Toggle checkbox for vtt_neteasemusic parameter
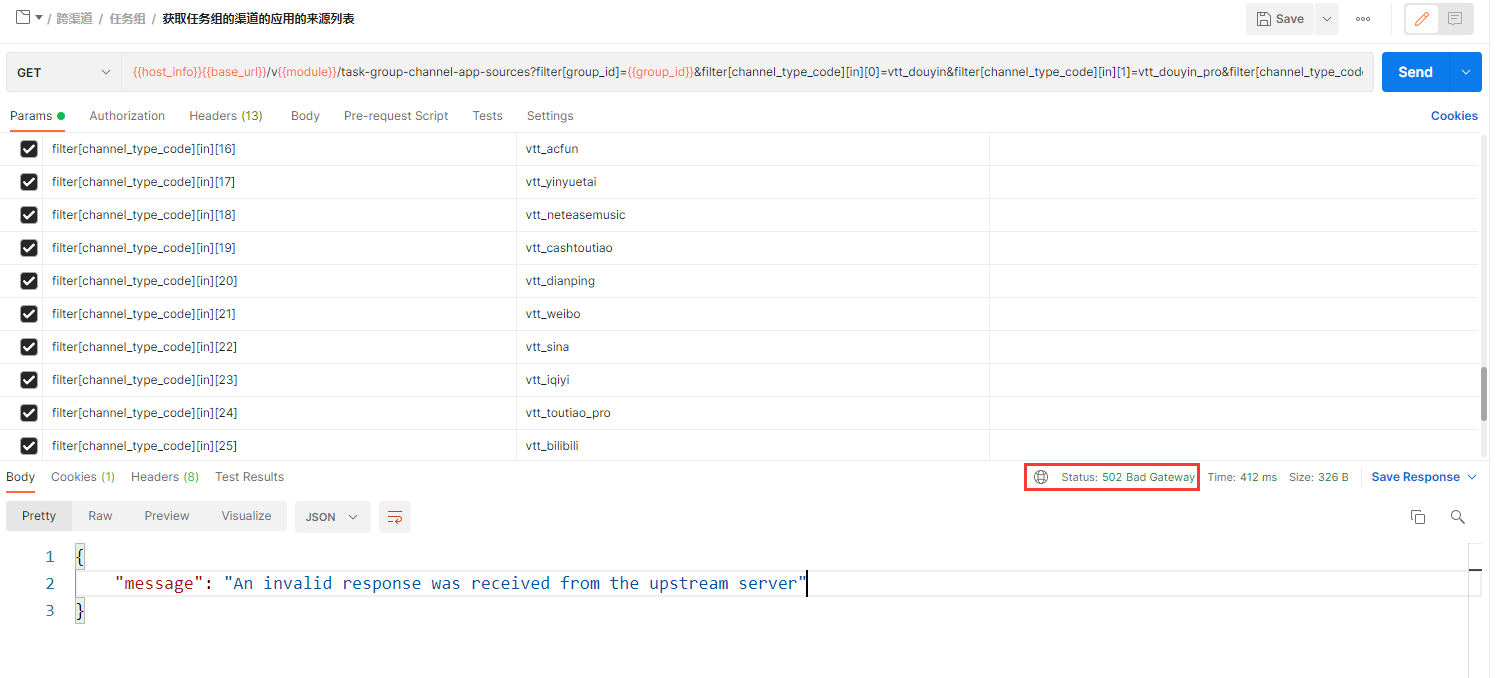 point(29,215)
